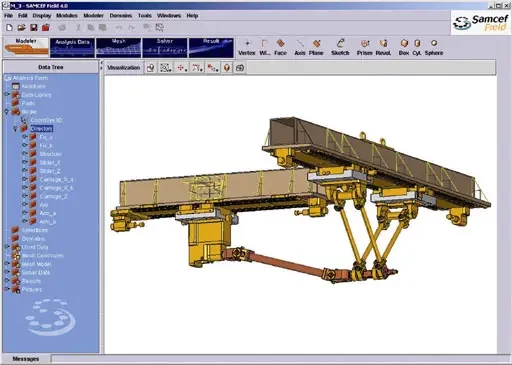512x365 pixels.
Task: Expand the Results node
Action: (x=7, y=281)
